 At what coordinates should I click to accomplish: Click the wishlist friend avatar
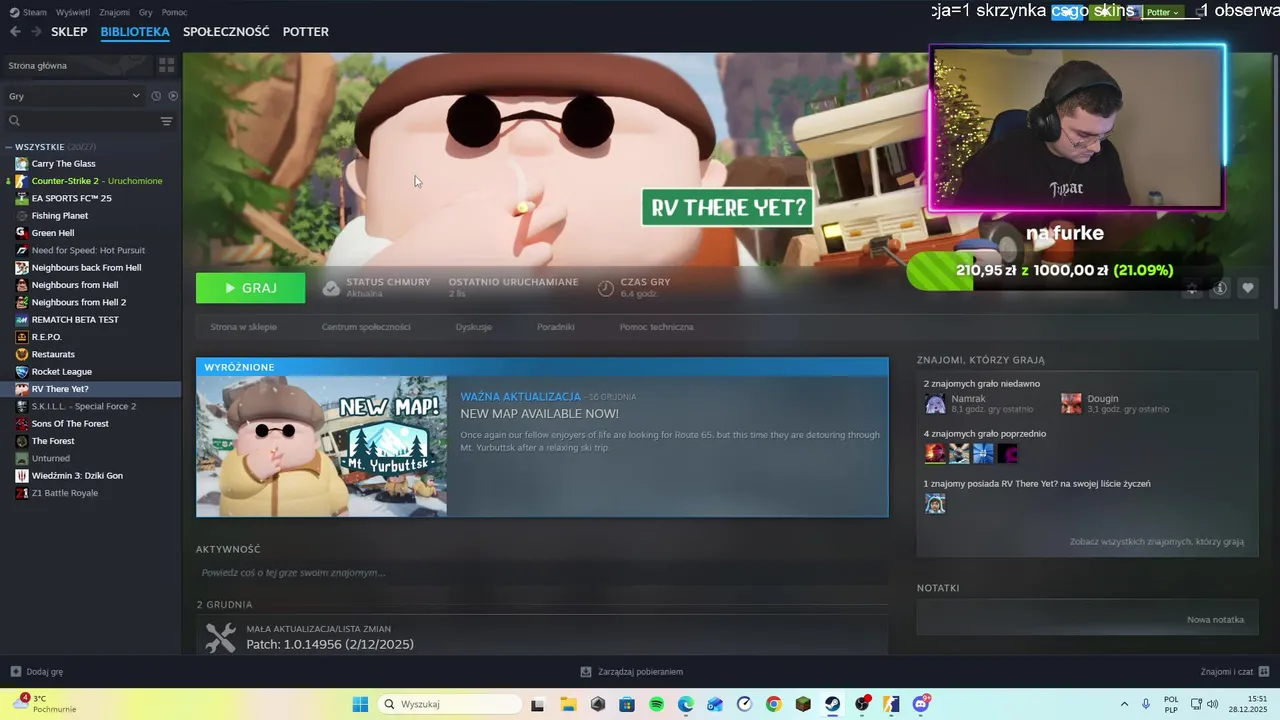[935, 503]
